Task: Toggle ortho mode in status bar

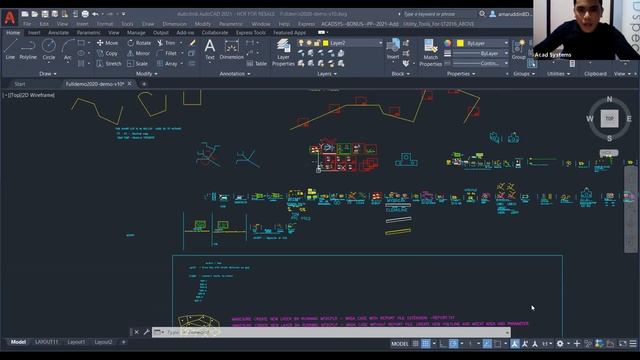Action: coord(443,344)
